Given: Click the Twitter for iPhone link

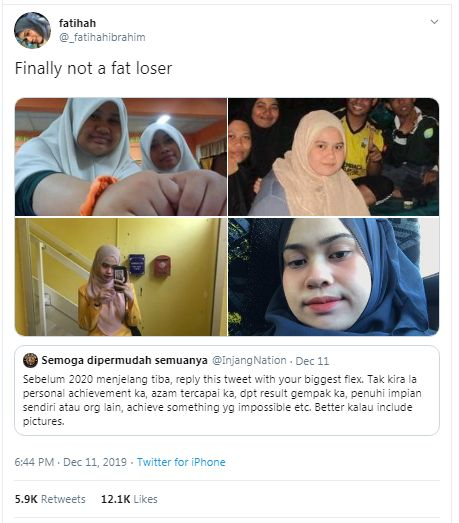Looking at the screenshot, I should tap(181, 462).
